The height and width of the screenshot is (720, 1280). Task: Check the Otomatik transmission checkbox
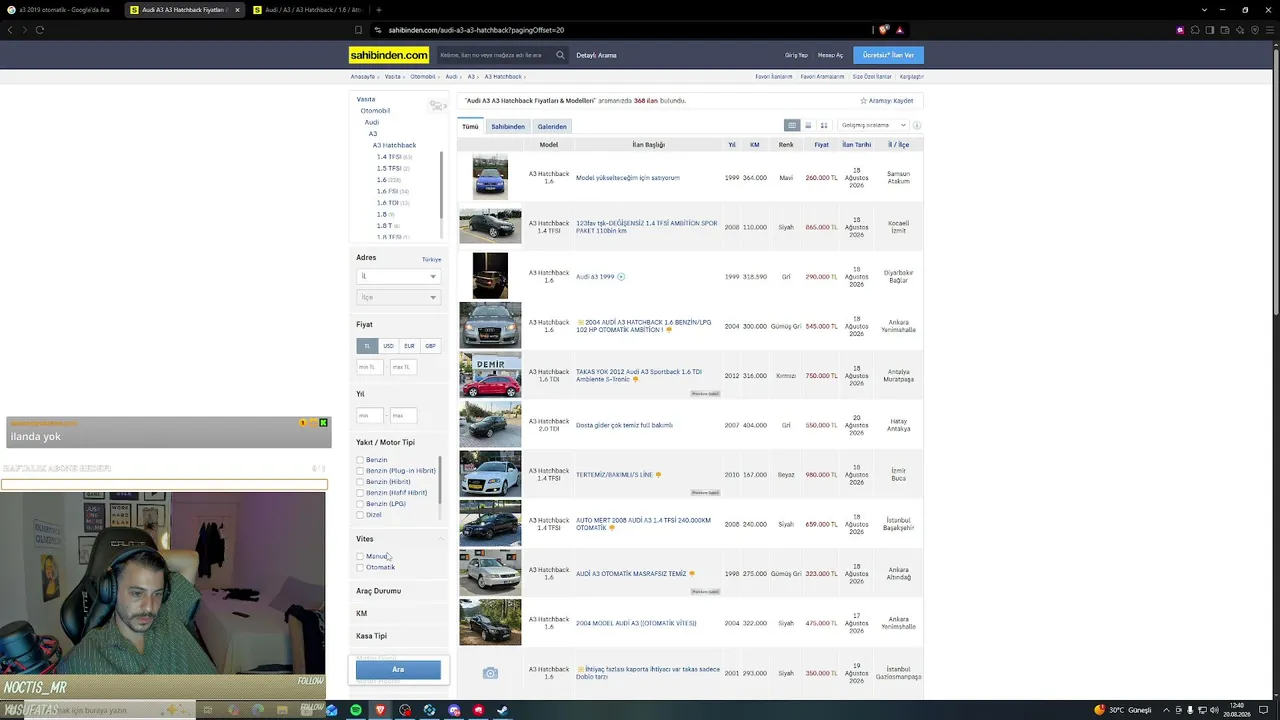coord(360,567)
